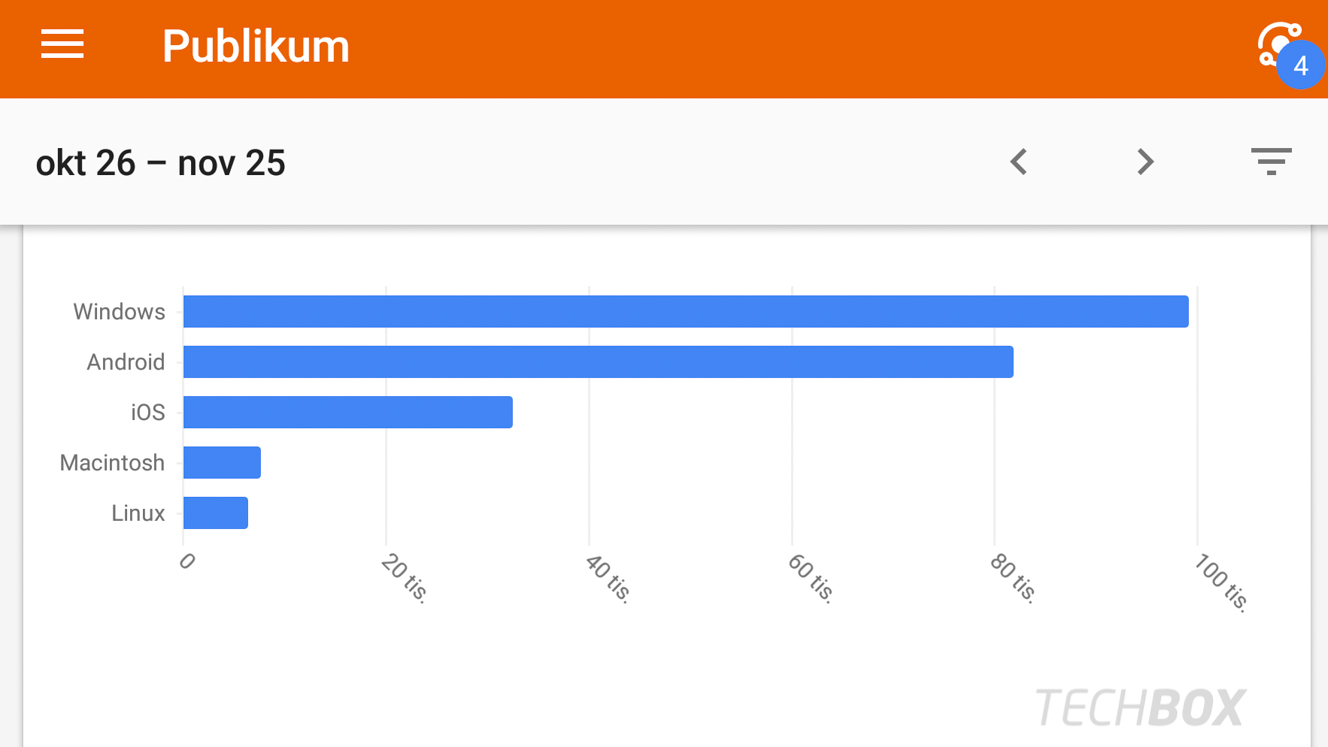Screen dimensions: 1328x747
Task: Click the 100 tis. axis tick label
Action: [x=1222, y=582]
